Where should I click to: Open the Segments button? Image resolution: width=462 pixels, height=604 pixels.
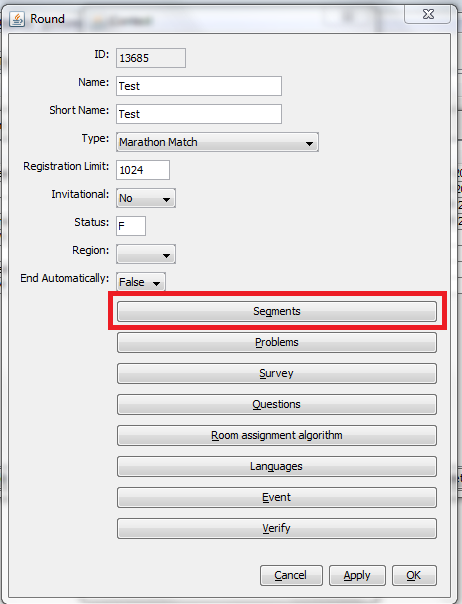277,311
